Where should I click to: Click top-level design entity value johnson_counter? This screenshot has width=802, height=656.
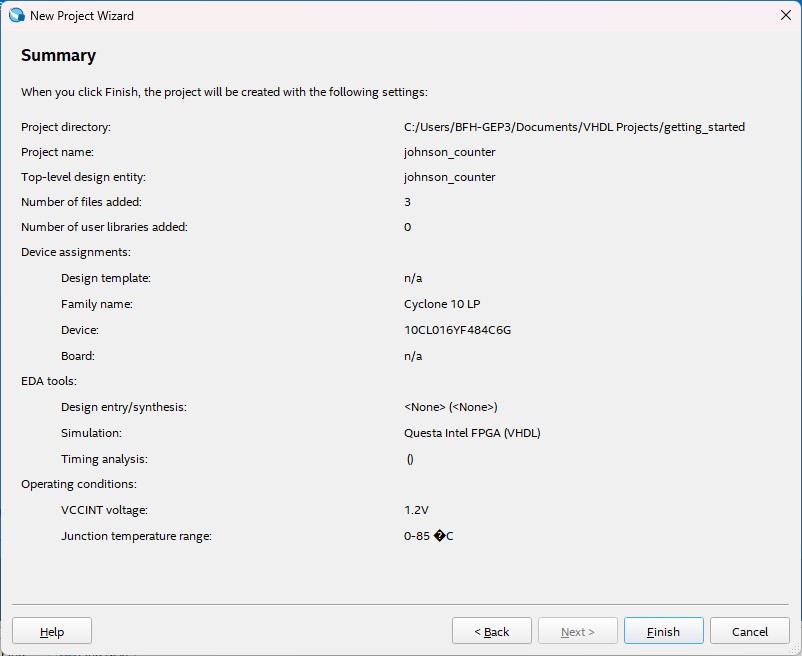pos(450,177)
